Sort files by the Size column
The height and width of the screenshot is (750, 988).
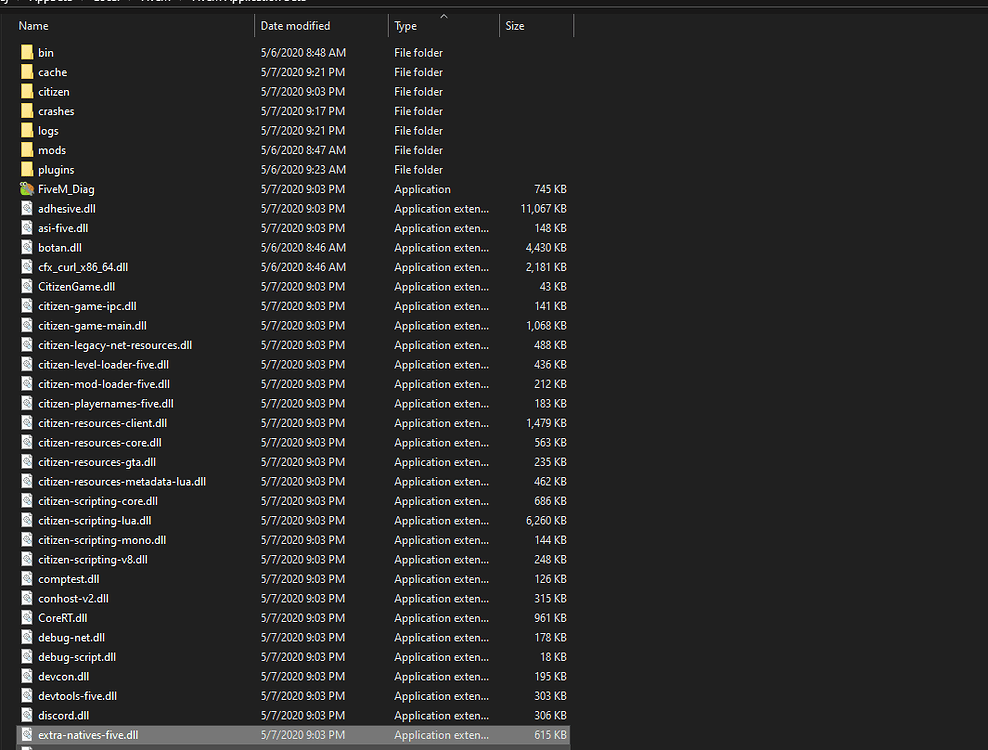pos(514,25)
